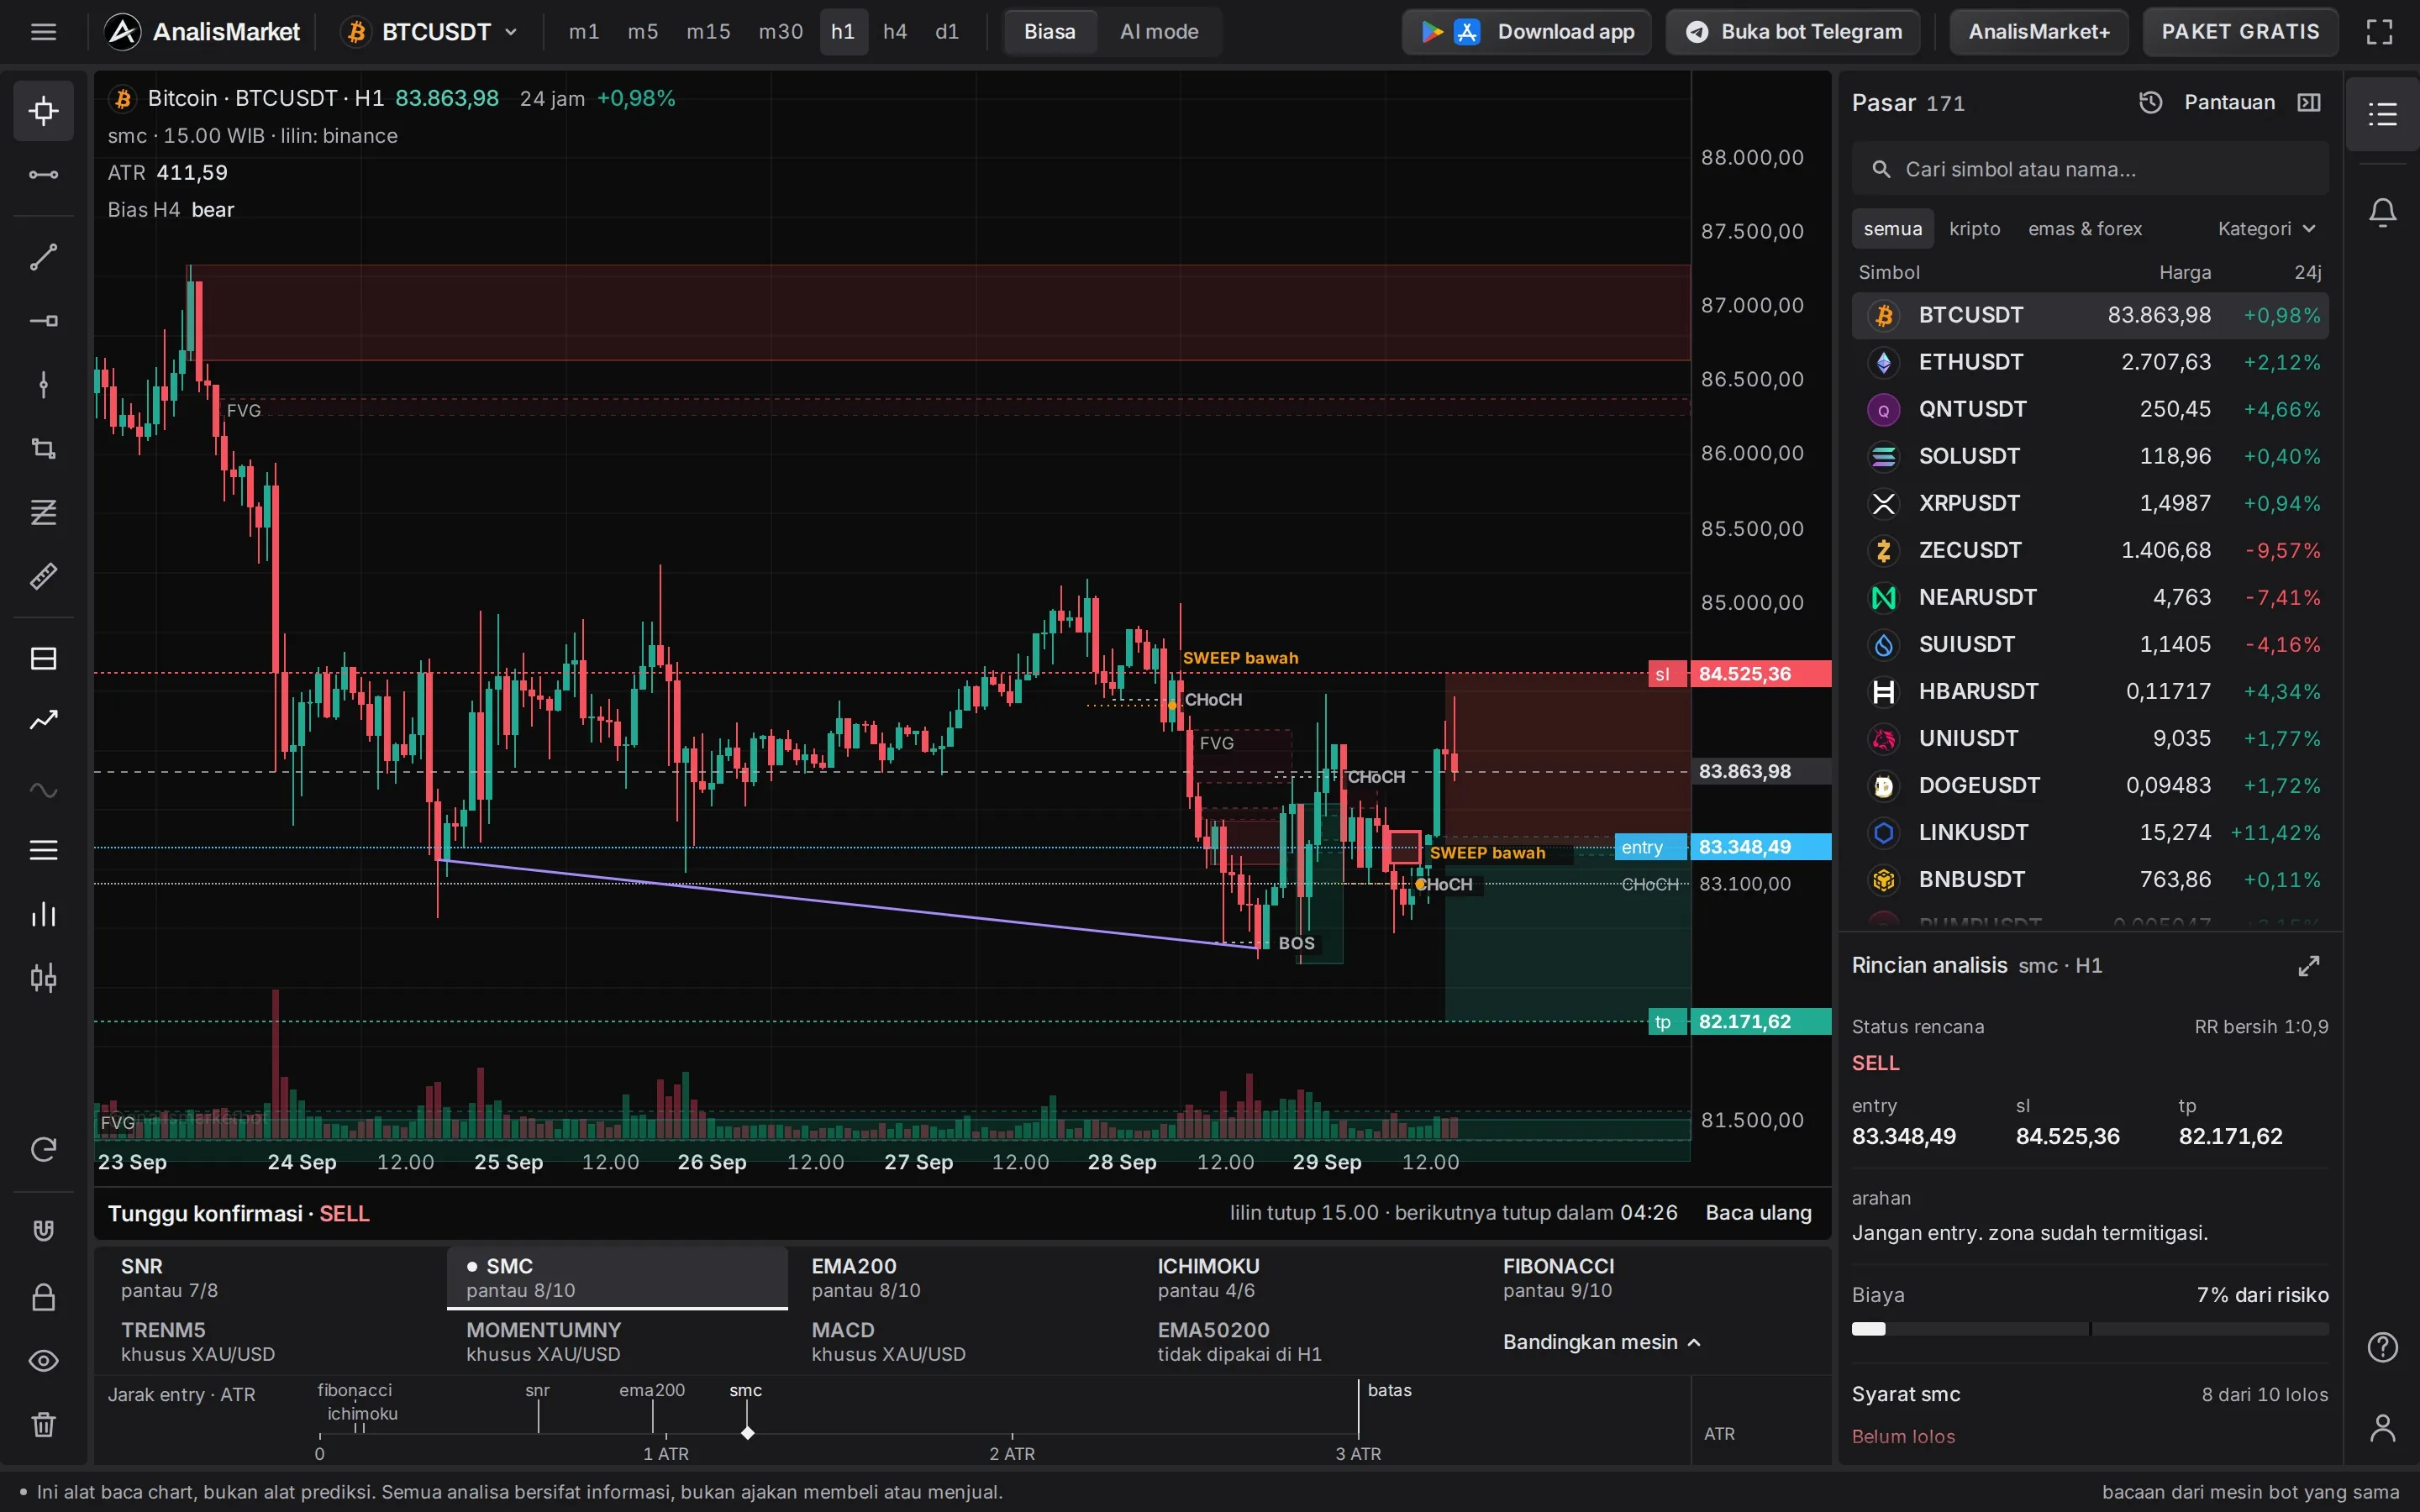Toggle lock drawings padlock icon
The height and width of the screenshot is (1512, 2420).
pos(43,1297)
